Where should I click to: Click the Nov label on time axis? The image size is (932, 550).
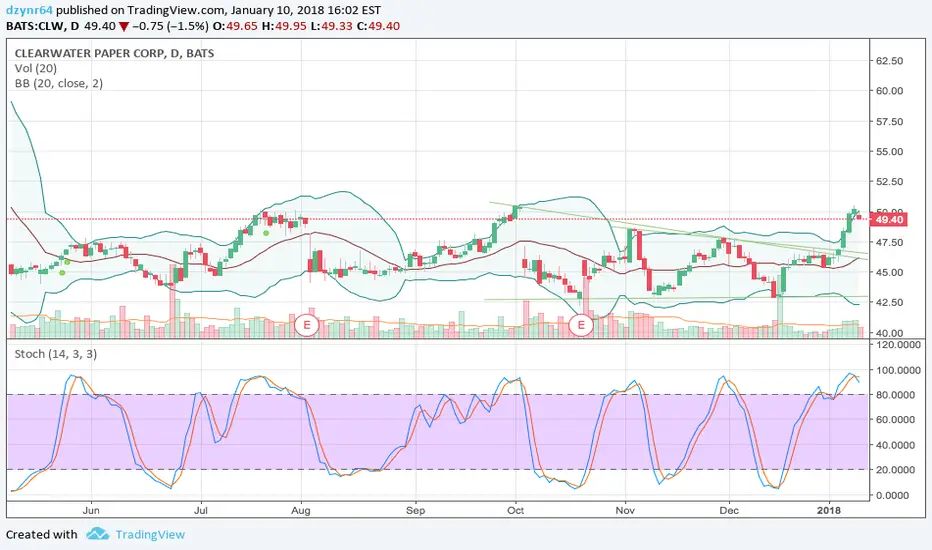pos(625,511)
